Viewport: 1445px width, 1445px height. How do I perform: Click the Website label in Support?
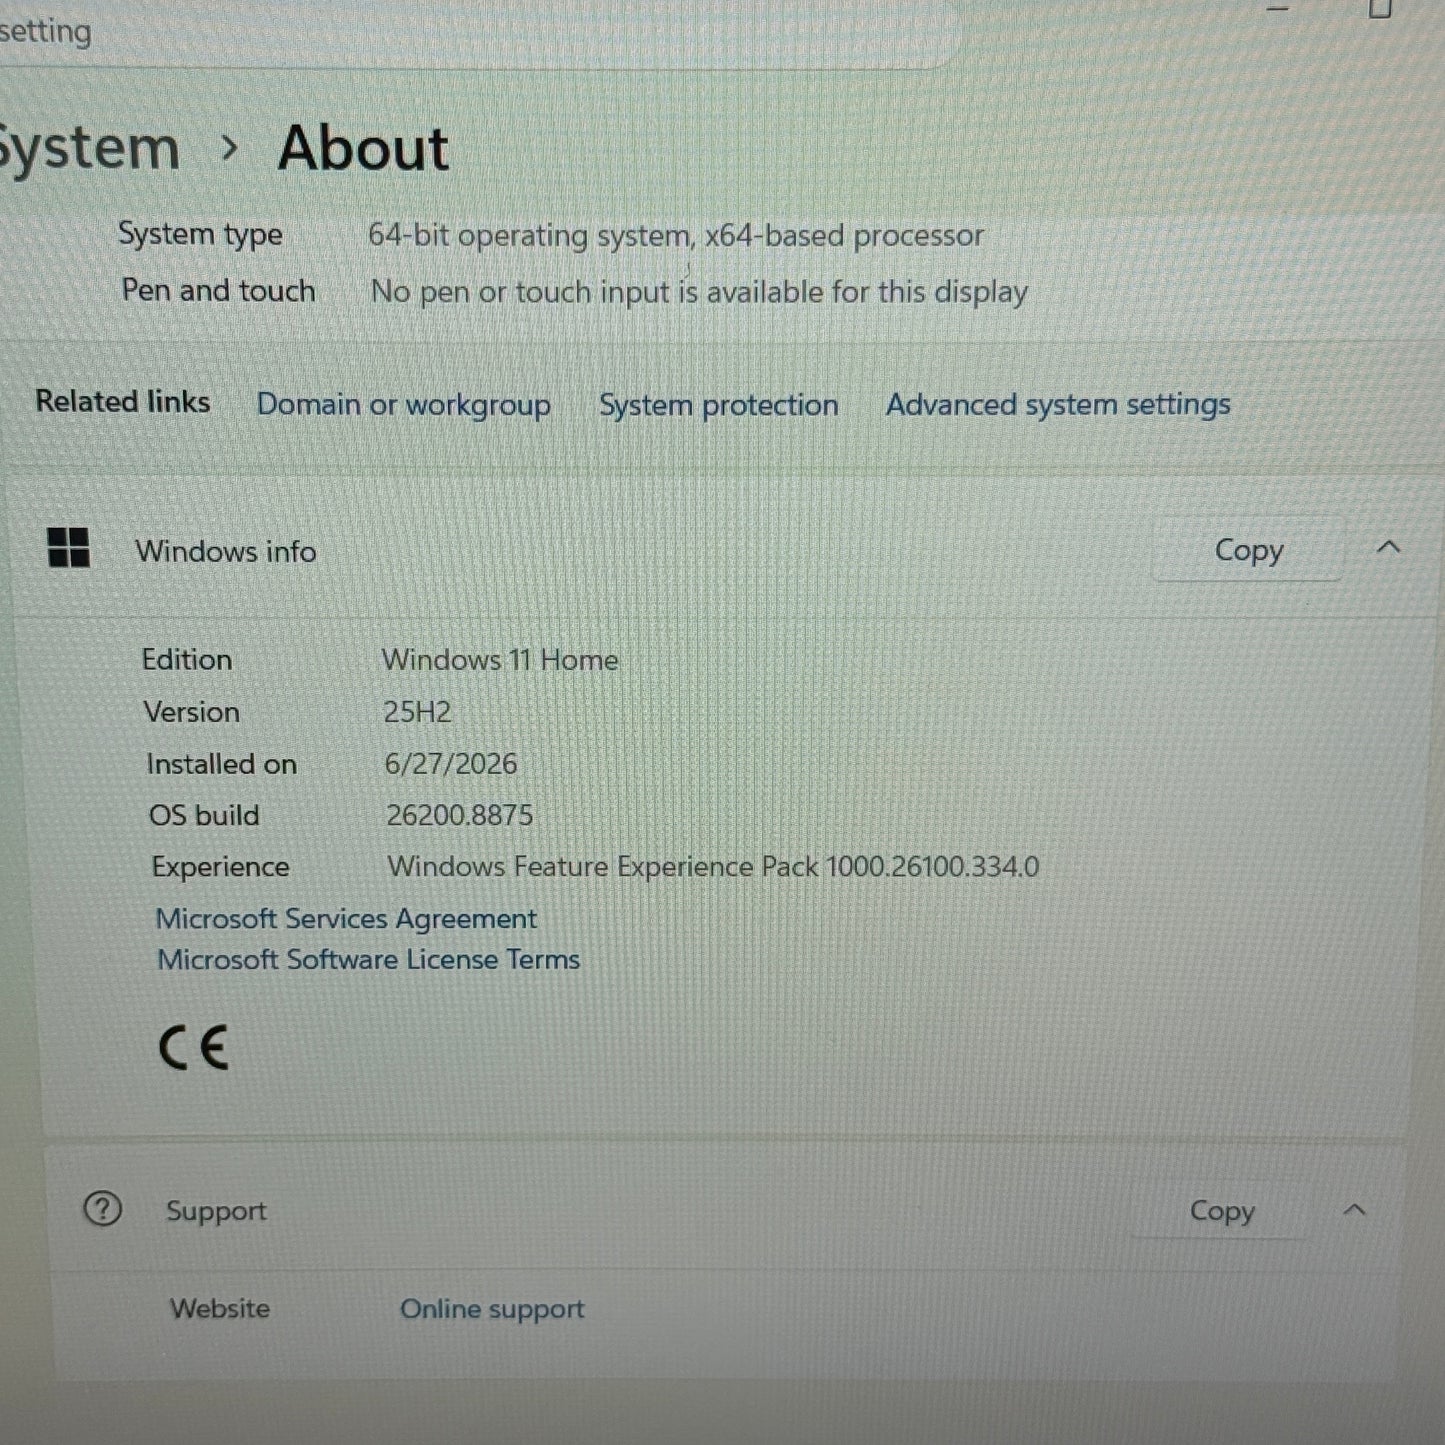[x=220, y=1308]
